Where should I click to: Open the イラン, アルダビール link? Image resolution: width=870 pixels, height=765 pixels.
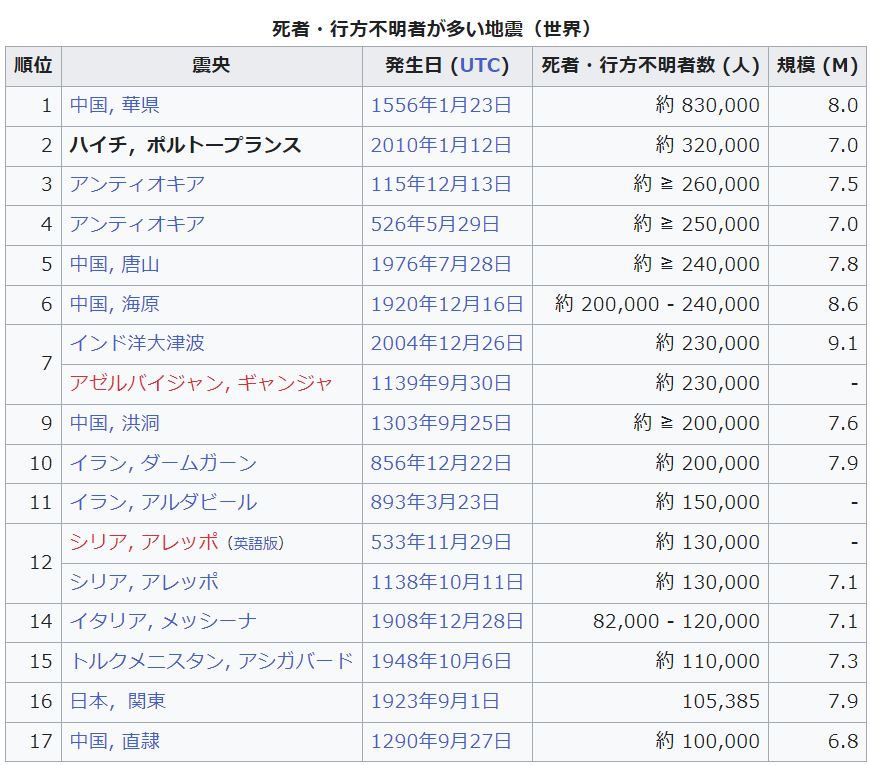(163, 502)
